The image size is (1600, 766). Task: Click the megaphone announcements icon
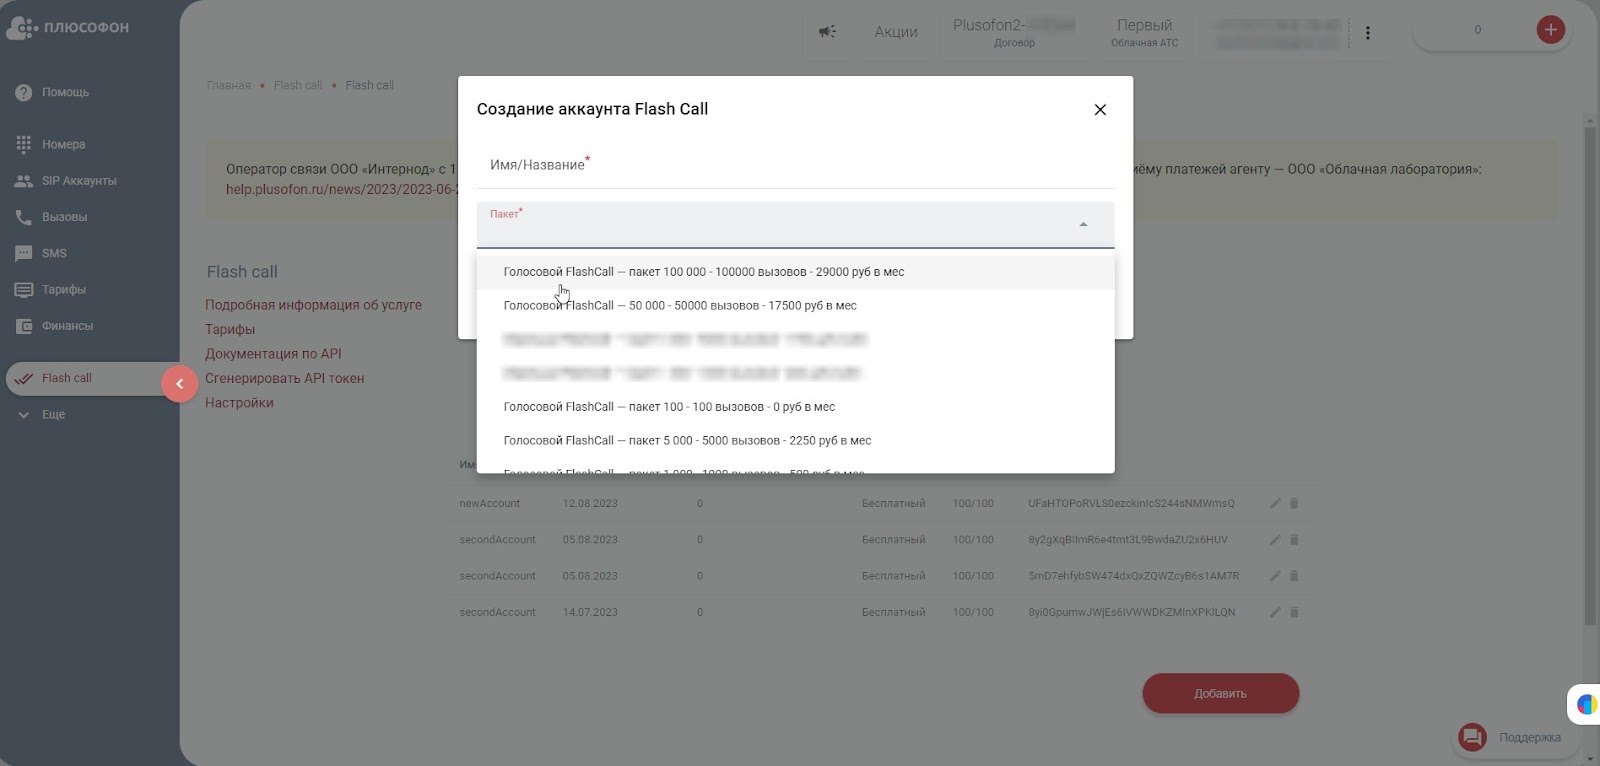pos(827,32)
